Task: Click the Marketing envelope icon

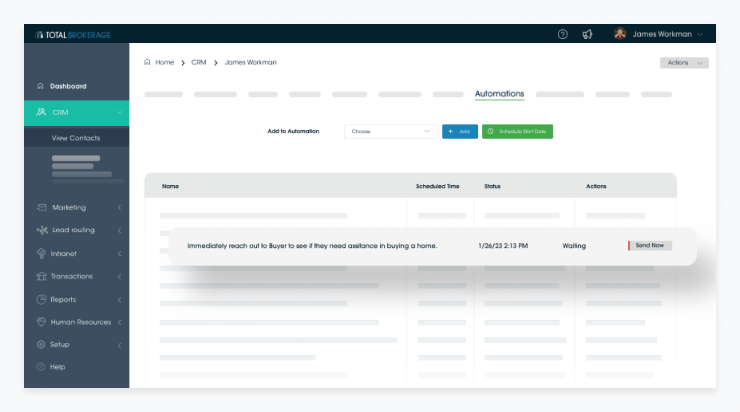Action: 41,207
